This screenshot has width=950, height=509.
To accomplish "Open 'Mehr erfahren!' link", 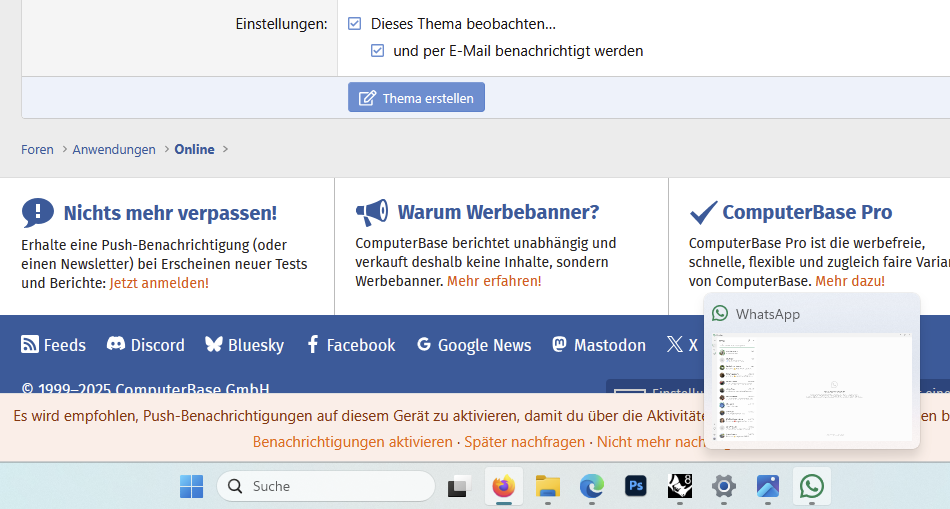I will 494,281.
